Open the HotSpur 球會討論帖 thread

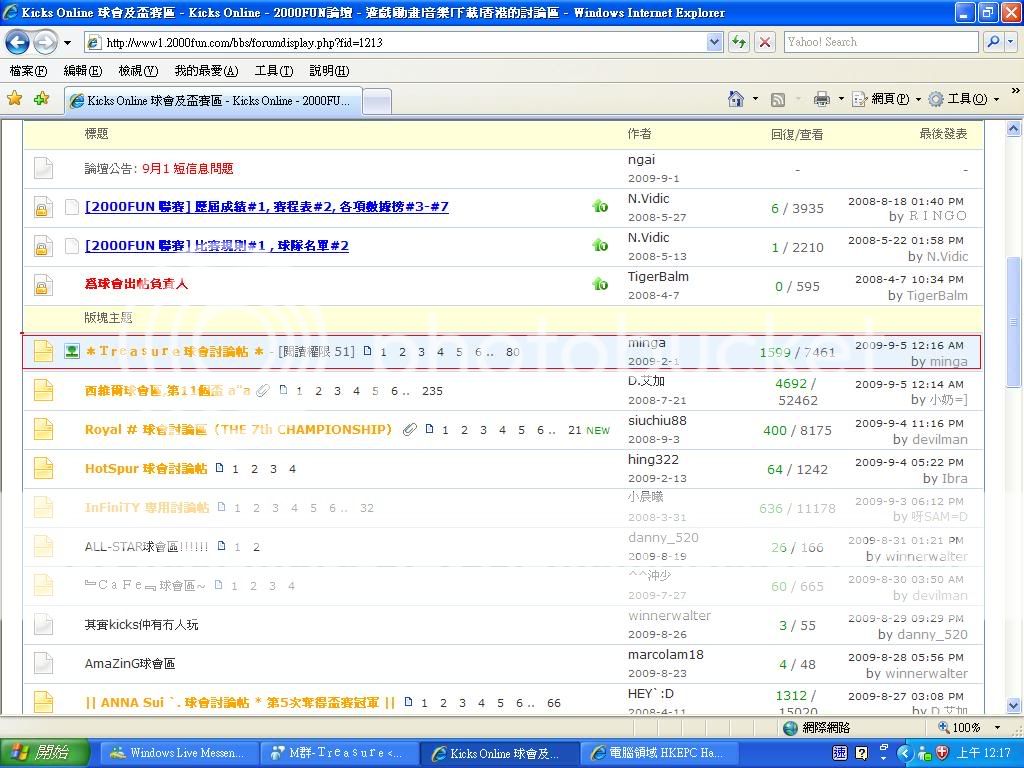point(146,468)
